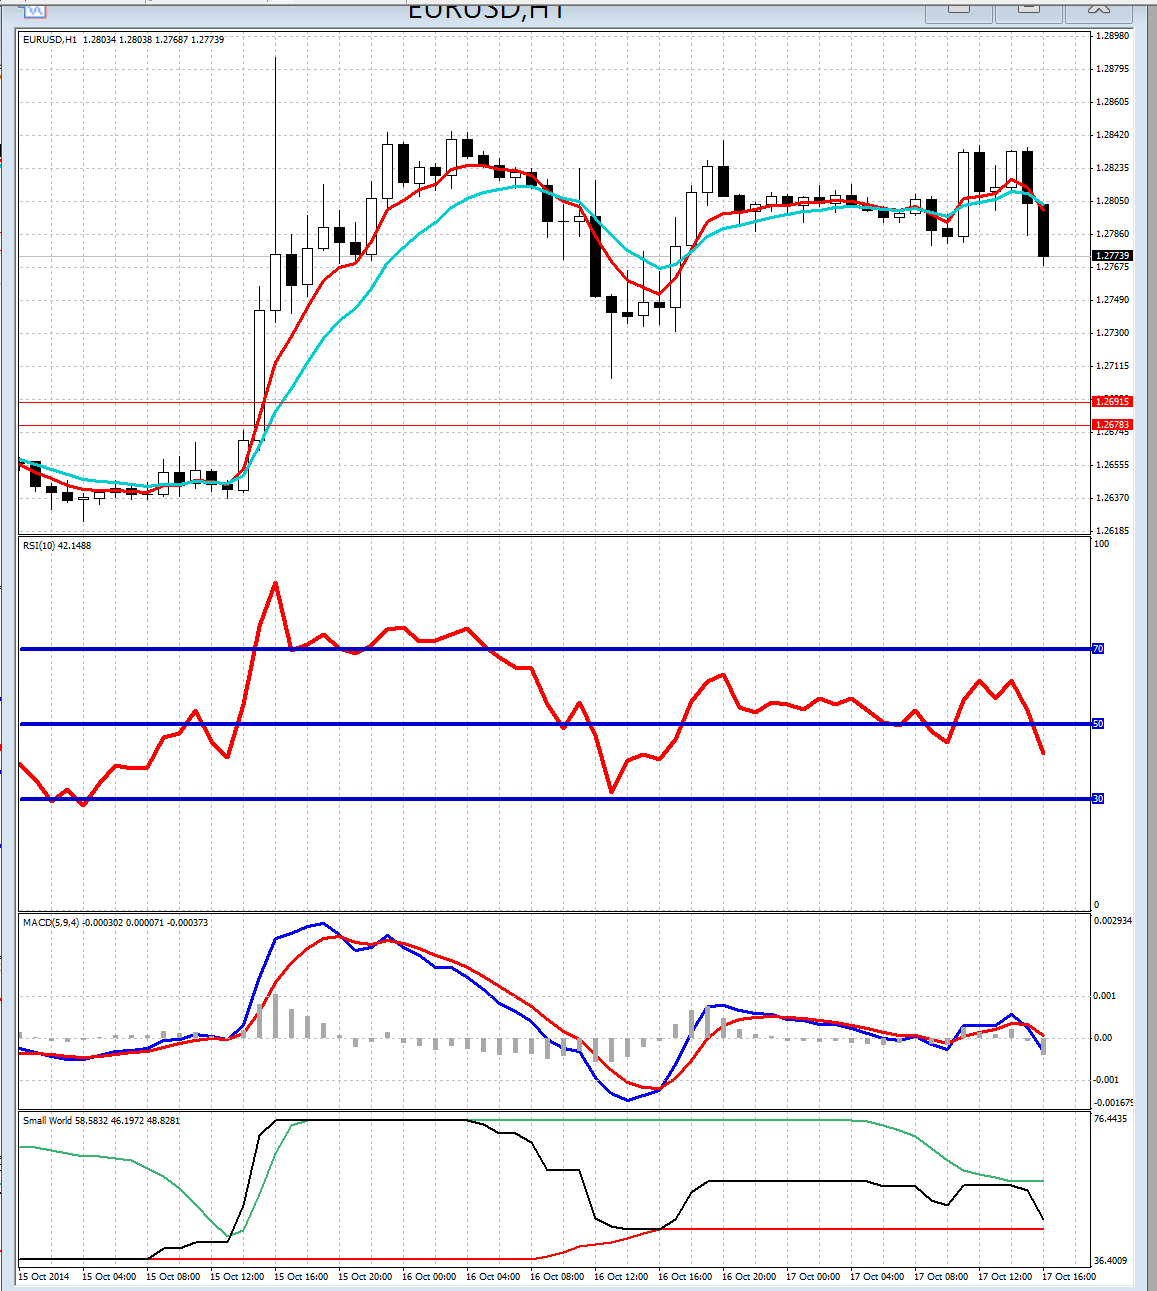Viewport: 1157px width, 1291px height.
Task: Click the 1.27300 price scale label
Action: click(x=1112, y=333)
